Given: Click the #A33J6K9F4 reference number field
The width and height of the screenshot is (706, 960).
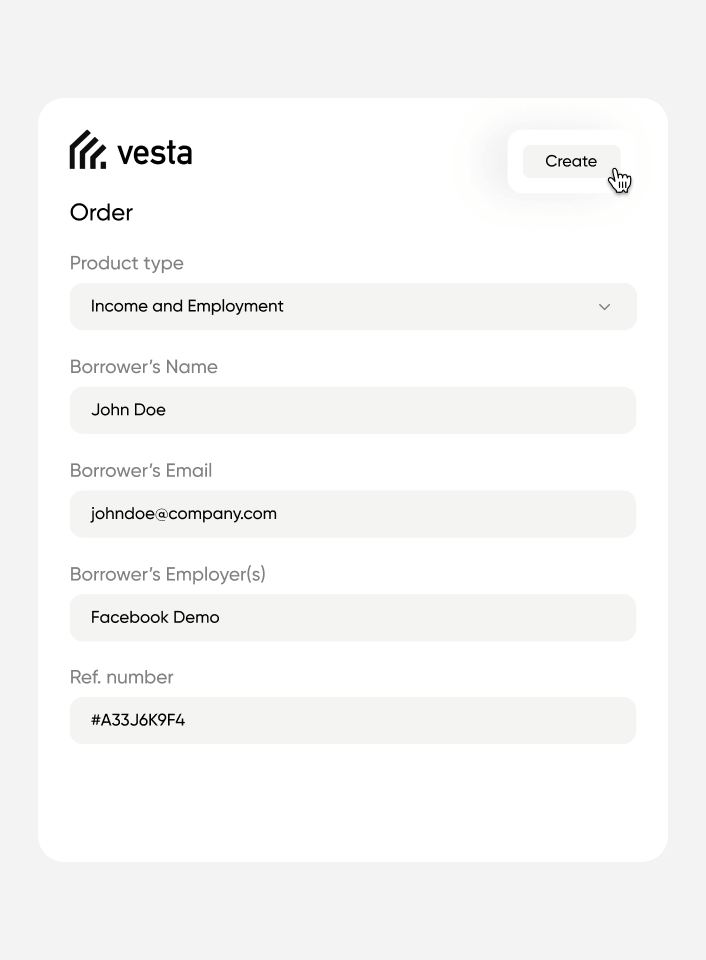Looking at the screenshot, I should point(352,720).
